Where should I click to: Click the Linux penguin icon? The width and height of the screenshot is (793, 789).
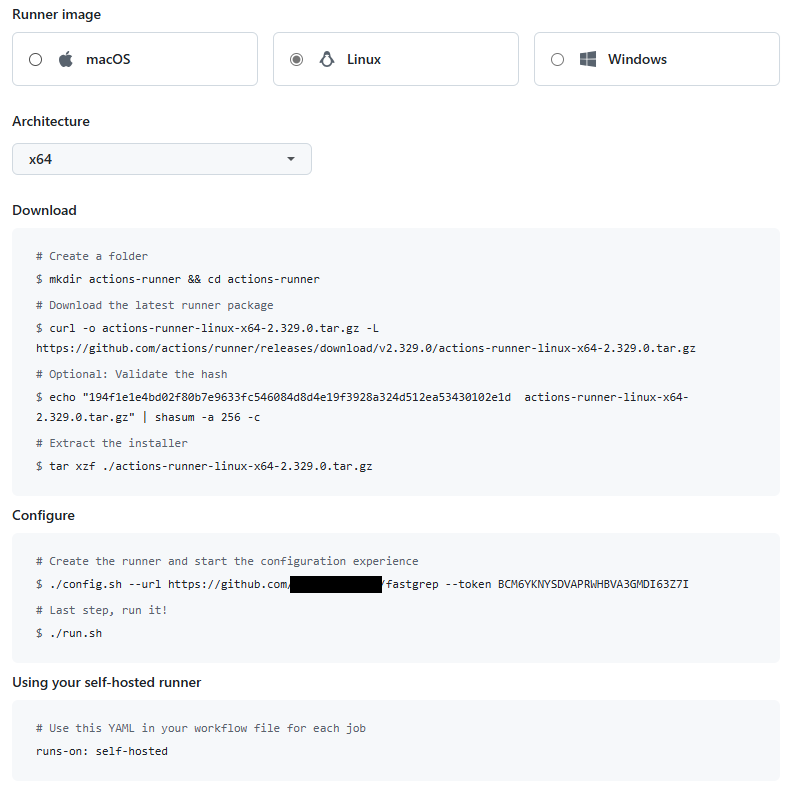tap(327, 59)
